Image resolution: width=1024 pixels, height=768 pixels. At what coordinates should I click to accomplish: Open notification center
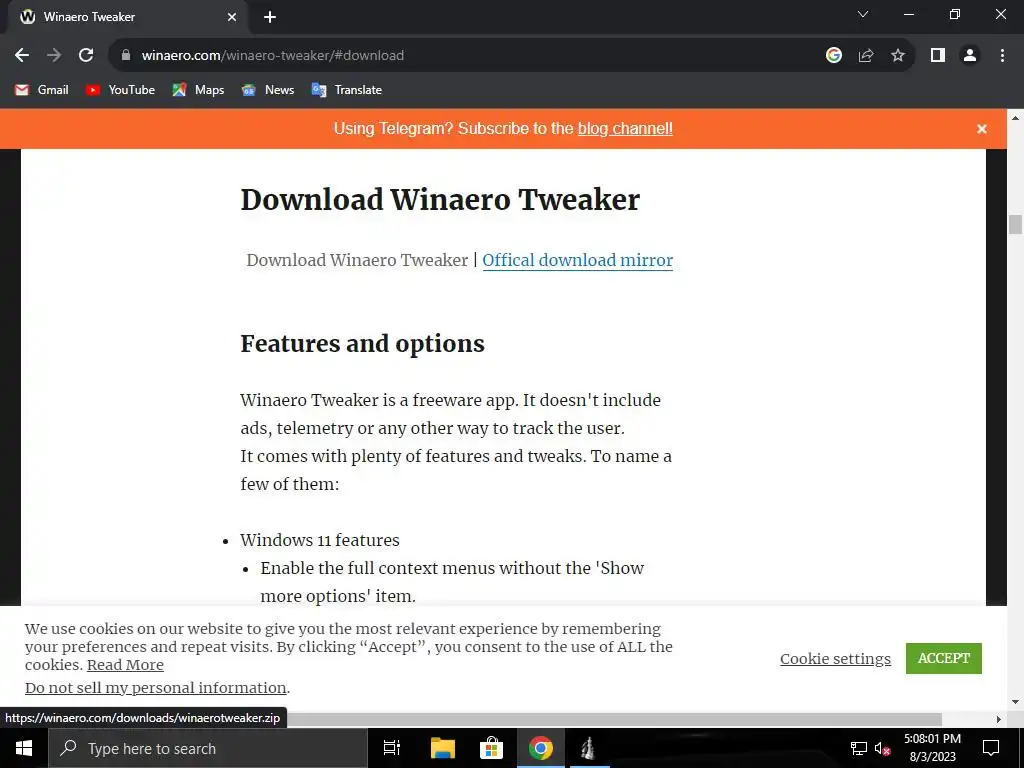991,748
